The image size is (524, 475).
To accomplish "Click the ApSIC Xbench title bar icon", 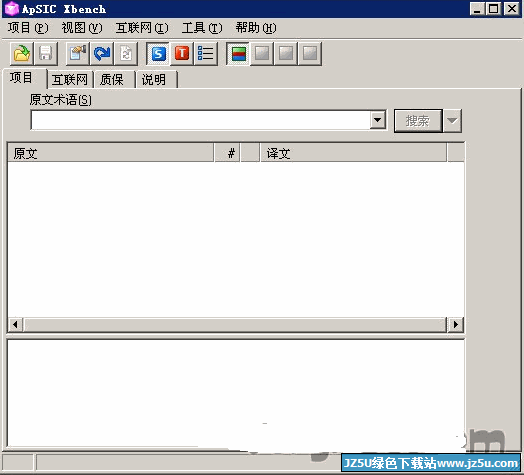I will (x=11, y=9).
